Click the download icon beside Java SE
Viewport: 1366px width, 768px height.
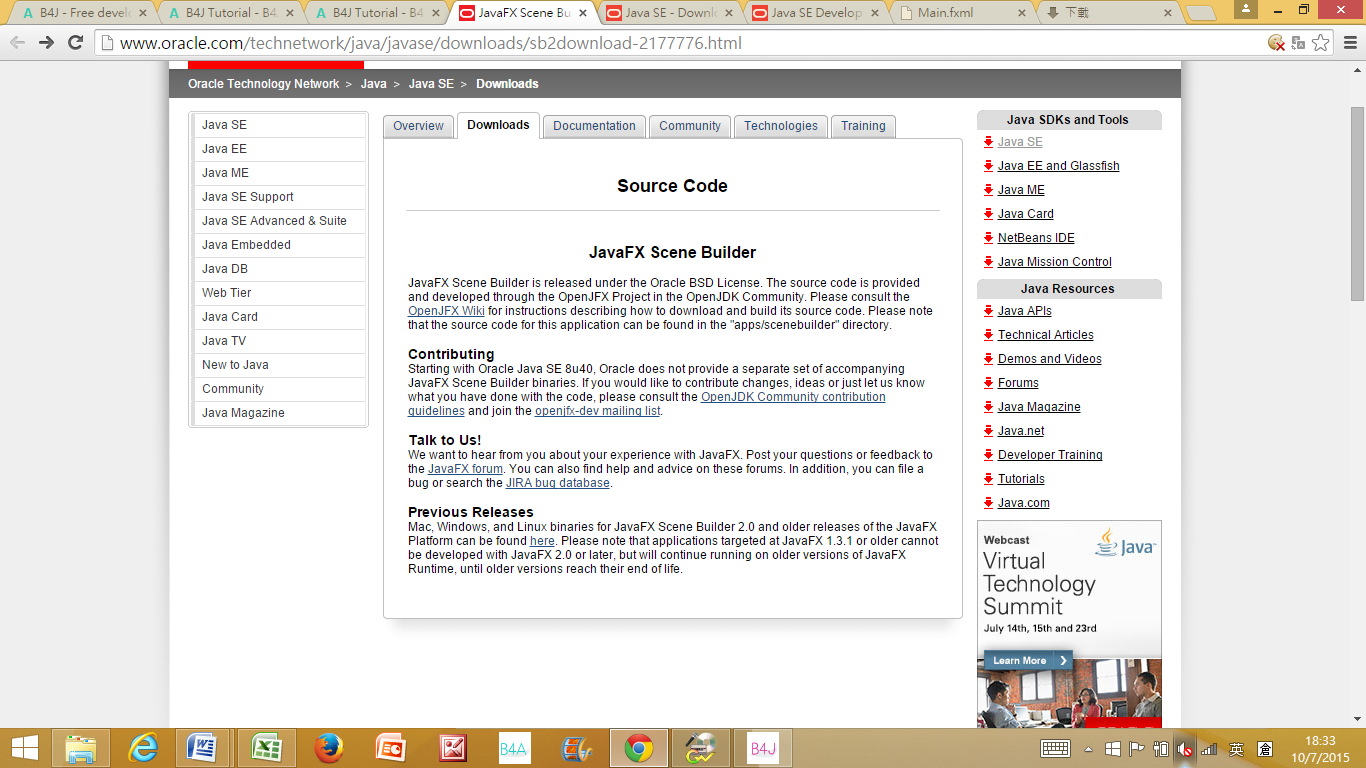[x=988, y=141]
